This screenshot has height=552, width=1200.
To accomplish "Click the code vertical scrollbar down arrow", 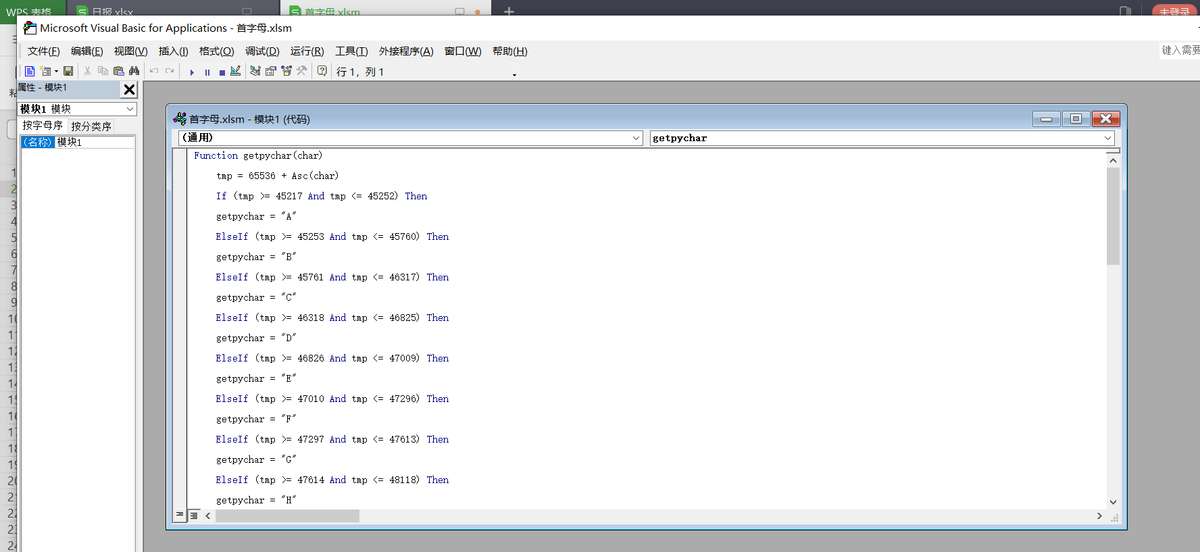I will [x=1113, y=501].
